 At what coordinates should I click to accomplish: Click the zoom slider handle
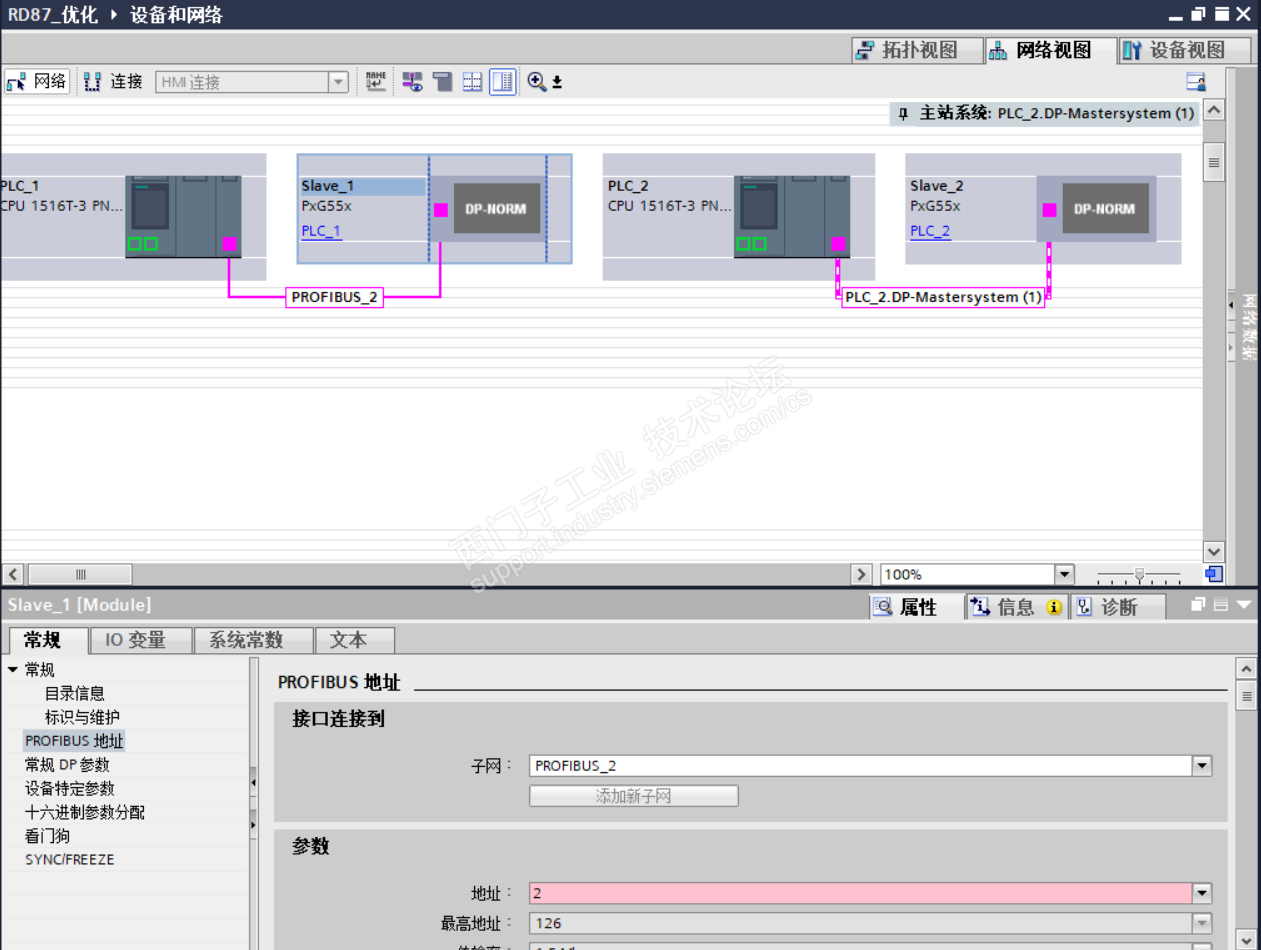point(1139,574)
